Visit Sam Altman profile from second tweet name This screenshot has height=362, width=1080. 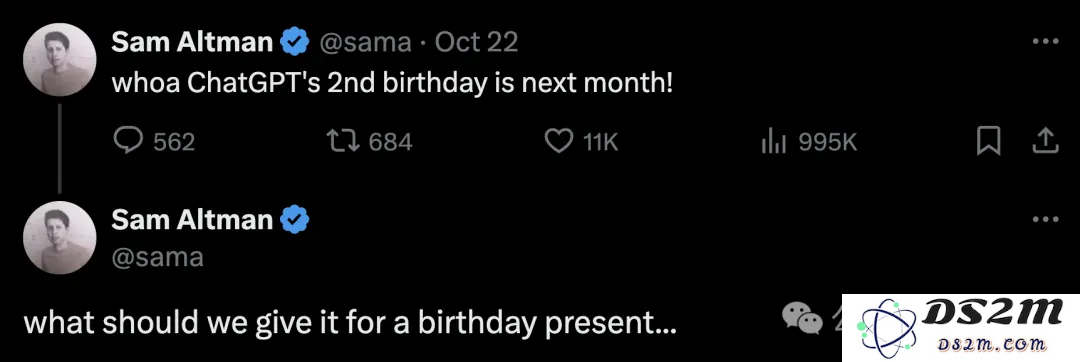click(x=192, y=220)
